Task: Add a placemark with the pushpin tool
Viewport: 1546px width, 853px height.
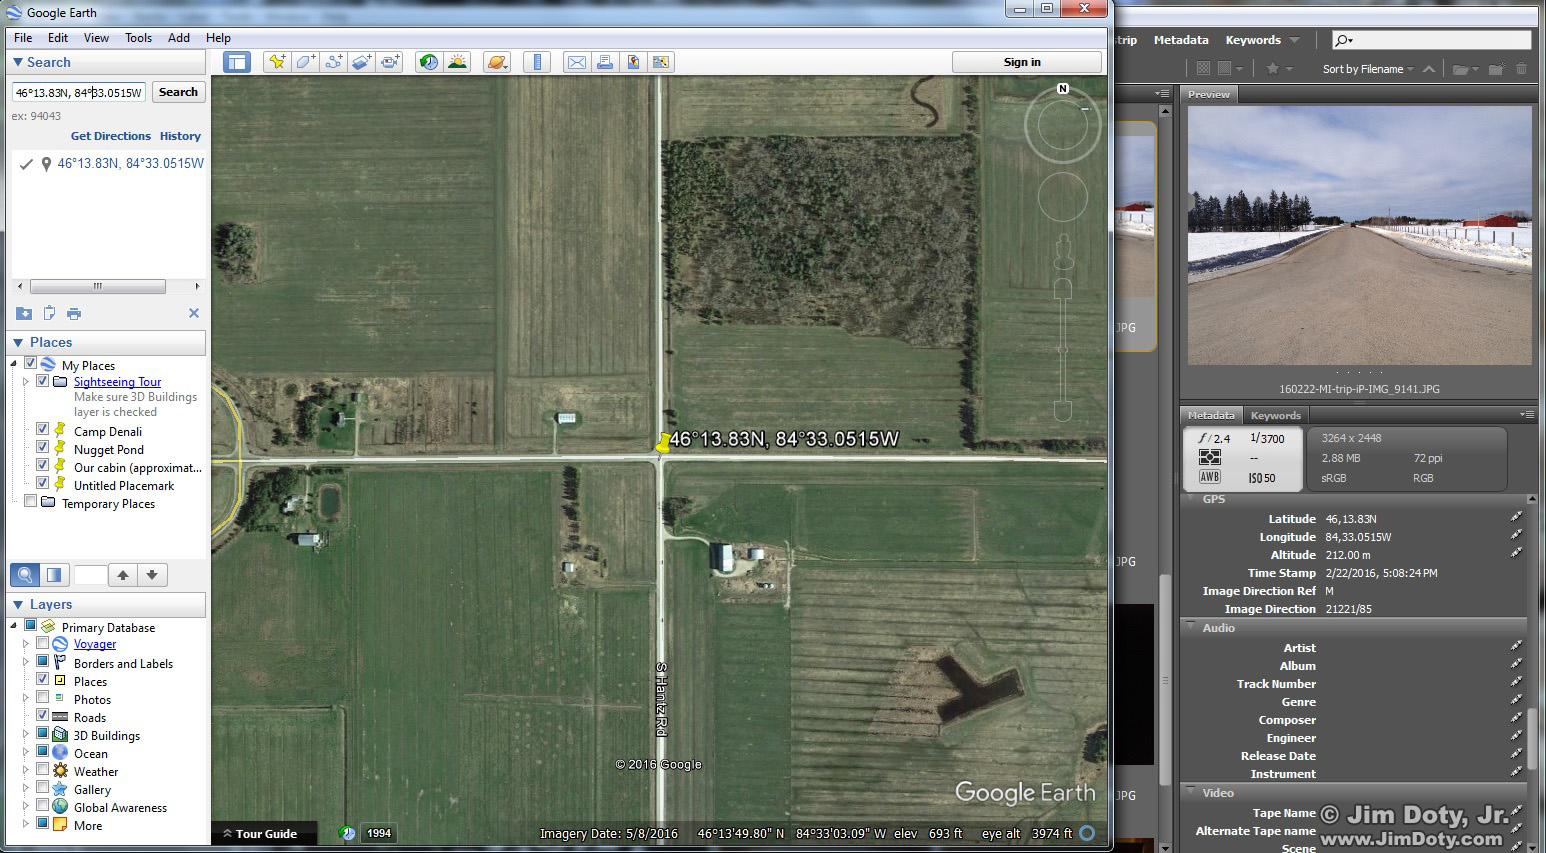Action: click(277, 62)
